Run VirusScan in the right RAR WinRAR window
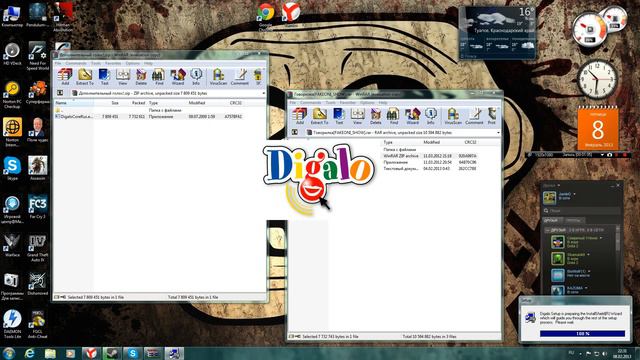640x360 pixels. (453, 116)
